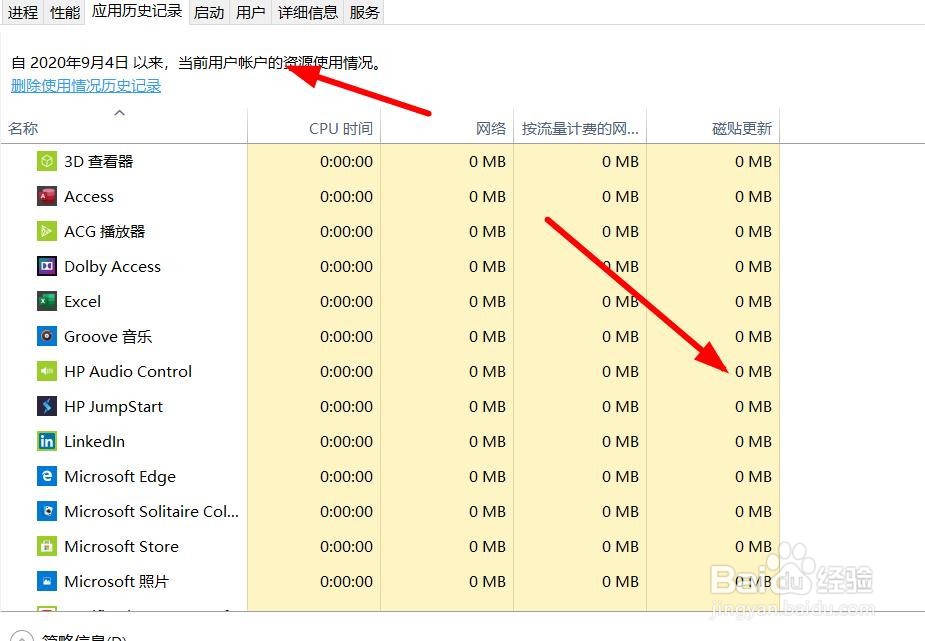Click the Dolby Access app icon
925x641 pixels.
point(47,266)
